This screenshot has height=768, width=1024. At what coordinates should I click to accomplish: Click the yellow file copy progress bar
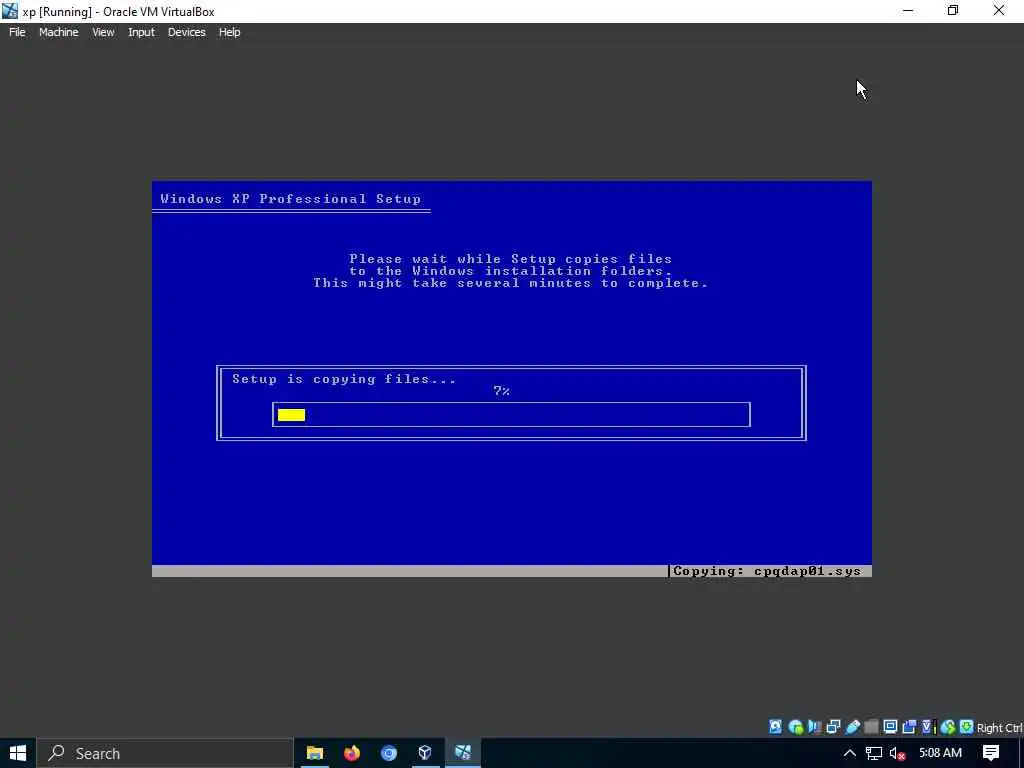point(291,415)
